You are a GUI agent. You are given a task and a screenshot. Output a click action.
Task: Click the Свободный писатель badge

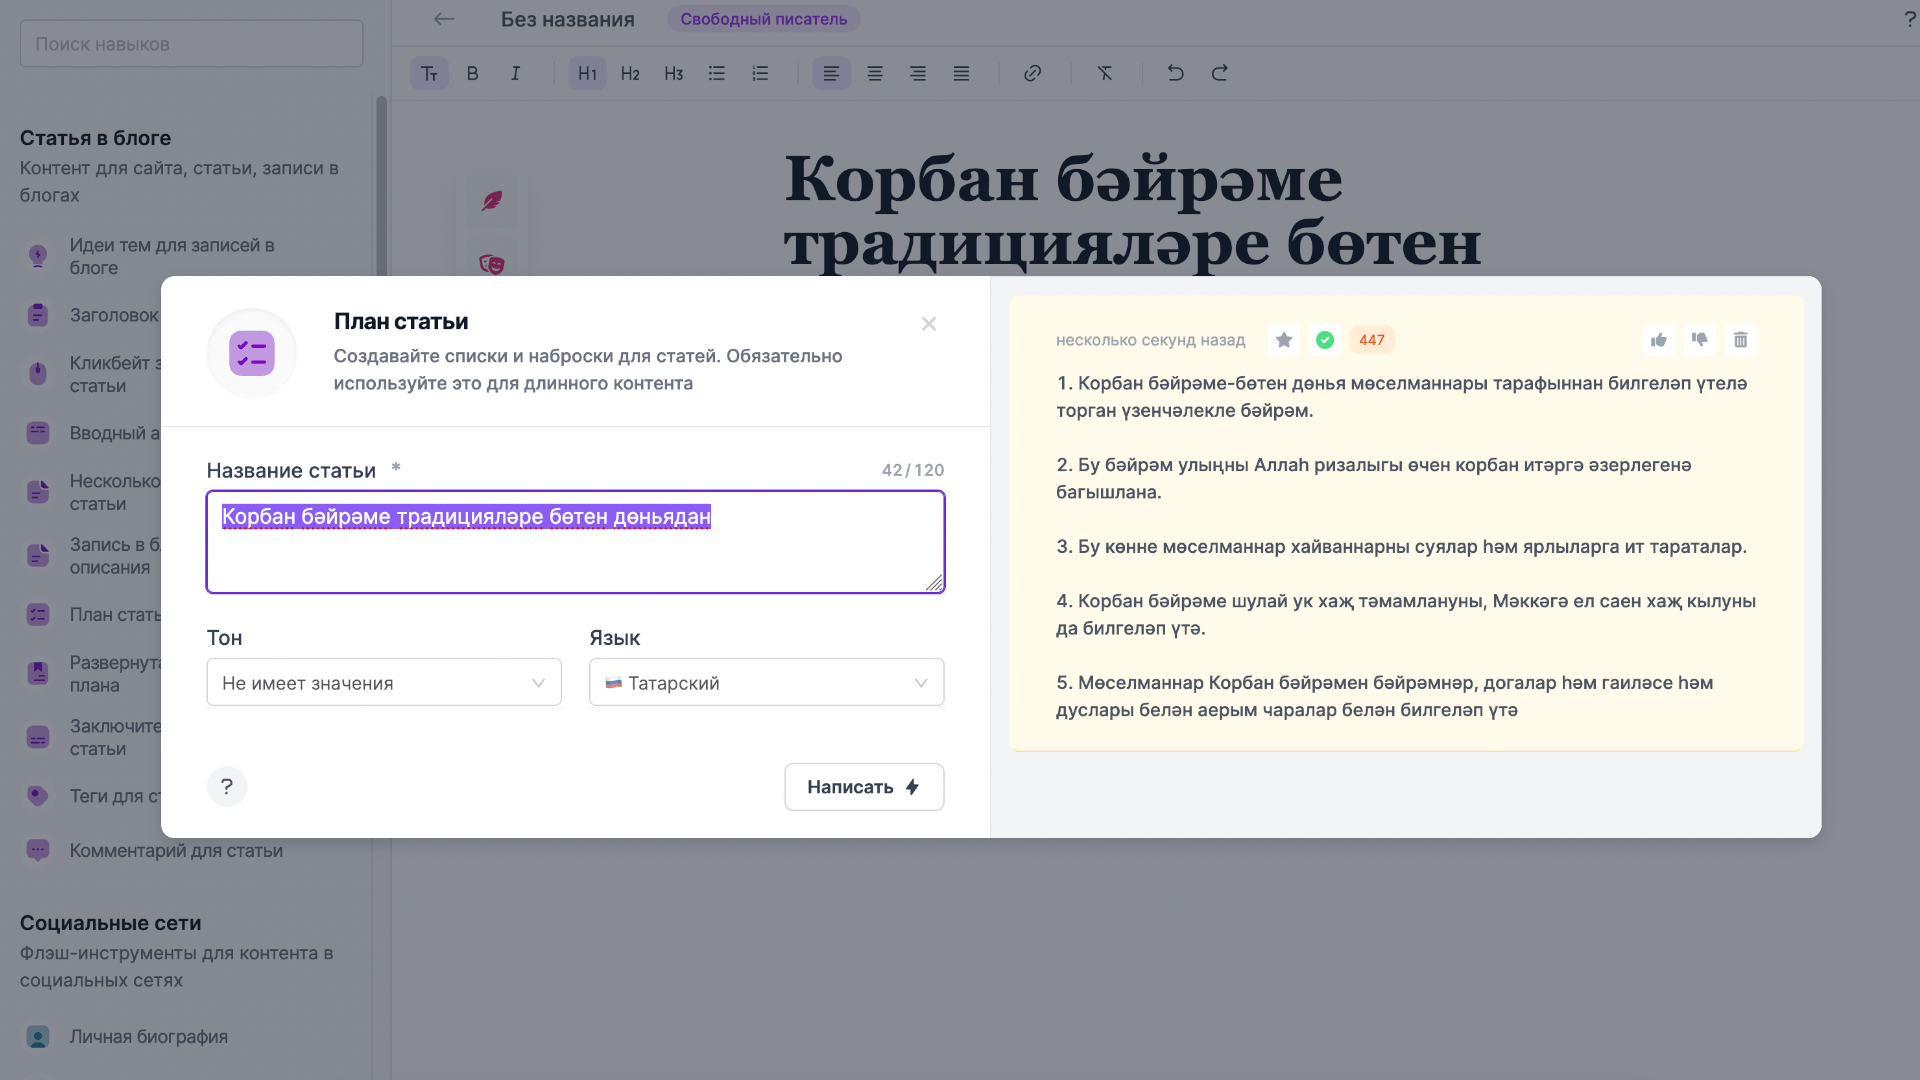[764, 19]
